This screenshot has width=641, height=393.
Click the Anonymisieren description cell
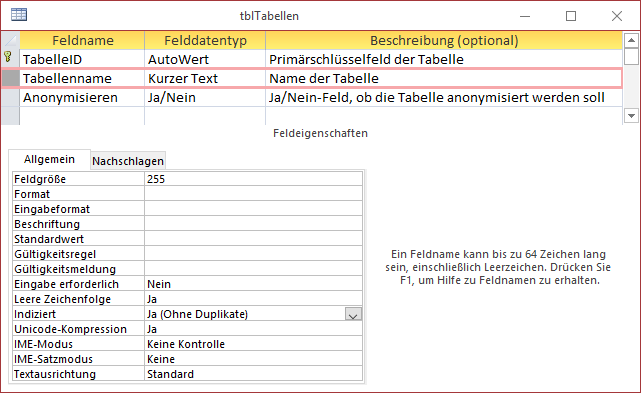click(x=444, y=97)
